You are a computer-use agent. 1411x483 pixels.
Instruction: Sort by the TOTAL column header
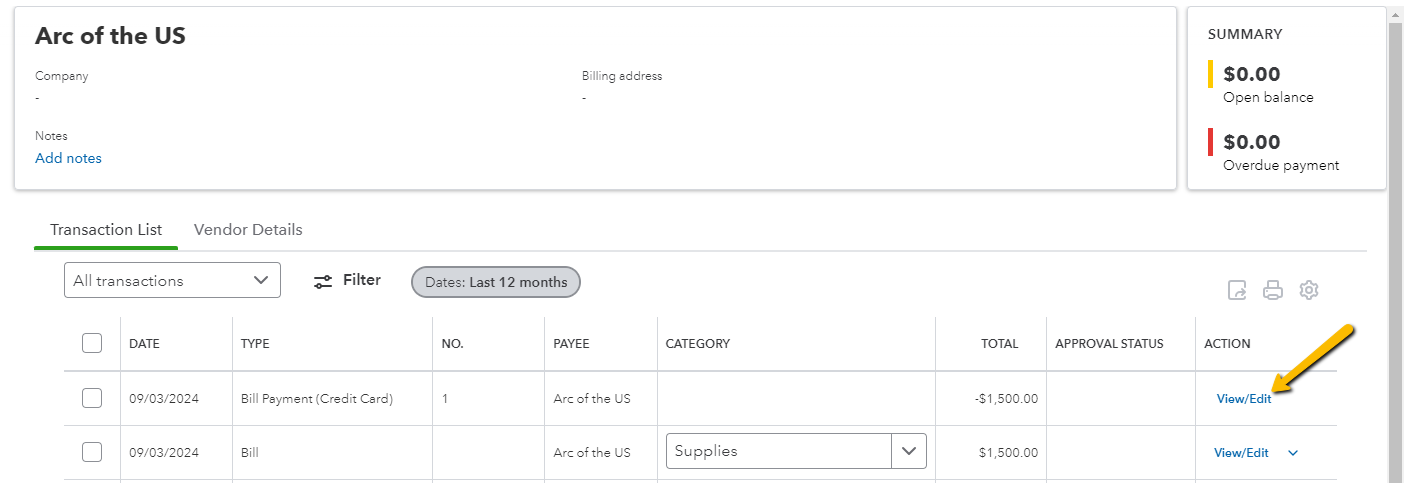(999, 344)
